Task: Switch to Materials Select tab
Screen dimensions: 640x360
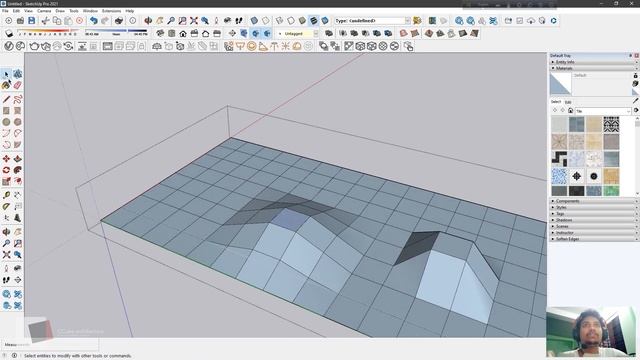Action: pyautogui.click(x=556, y=102)
